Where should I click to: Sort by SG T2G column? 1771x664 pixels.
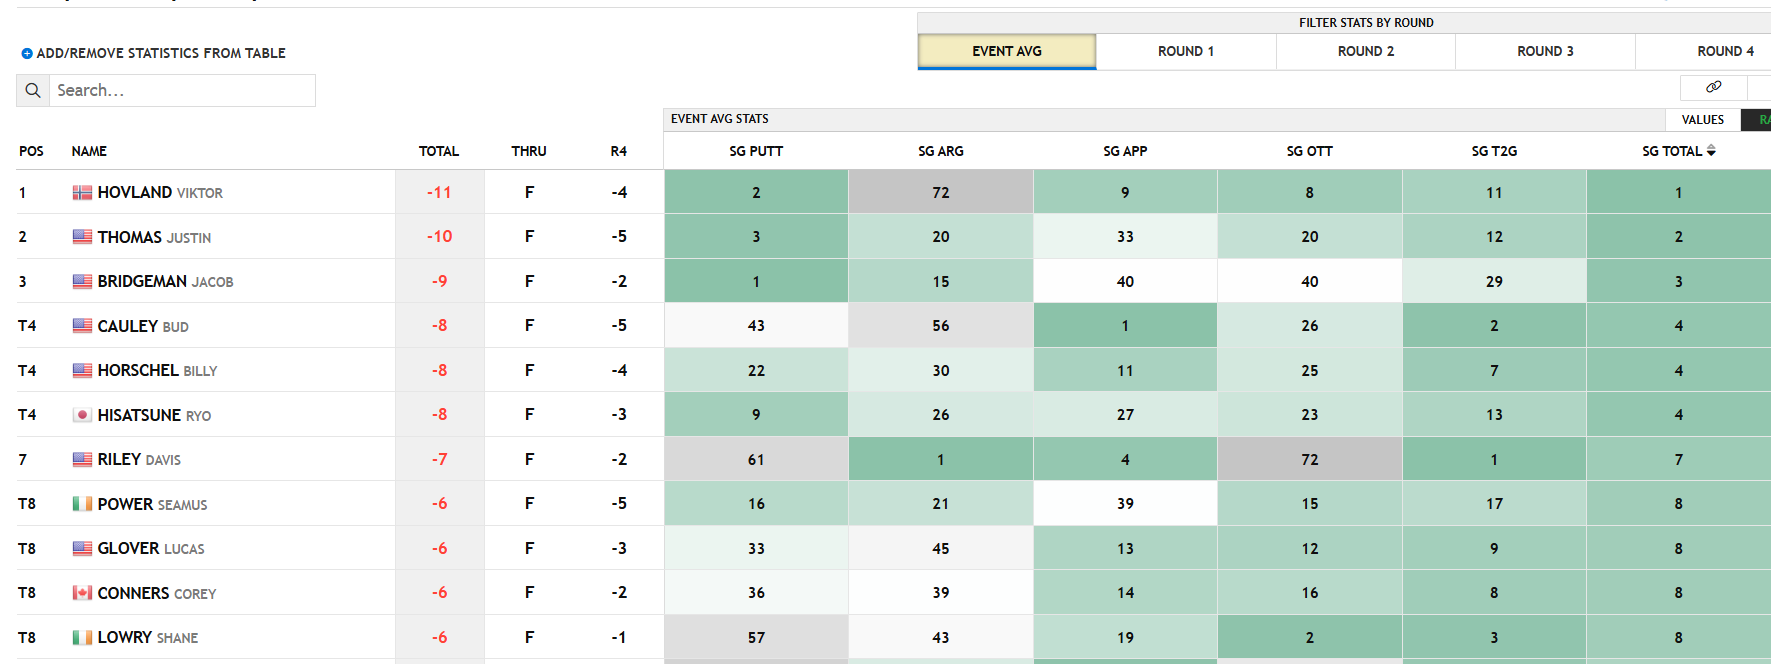tap(1494, 151)
